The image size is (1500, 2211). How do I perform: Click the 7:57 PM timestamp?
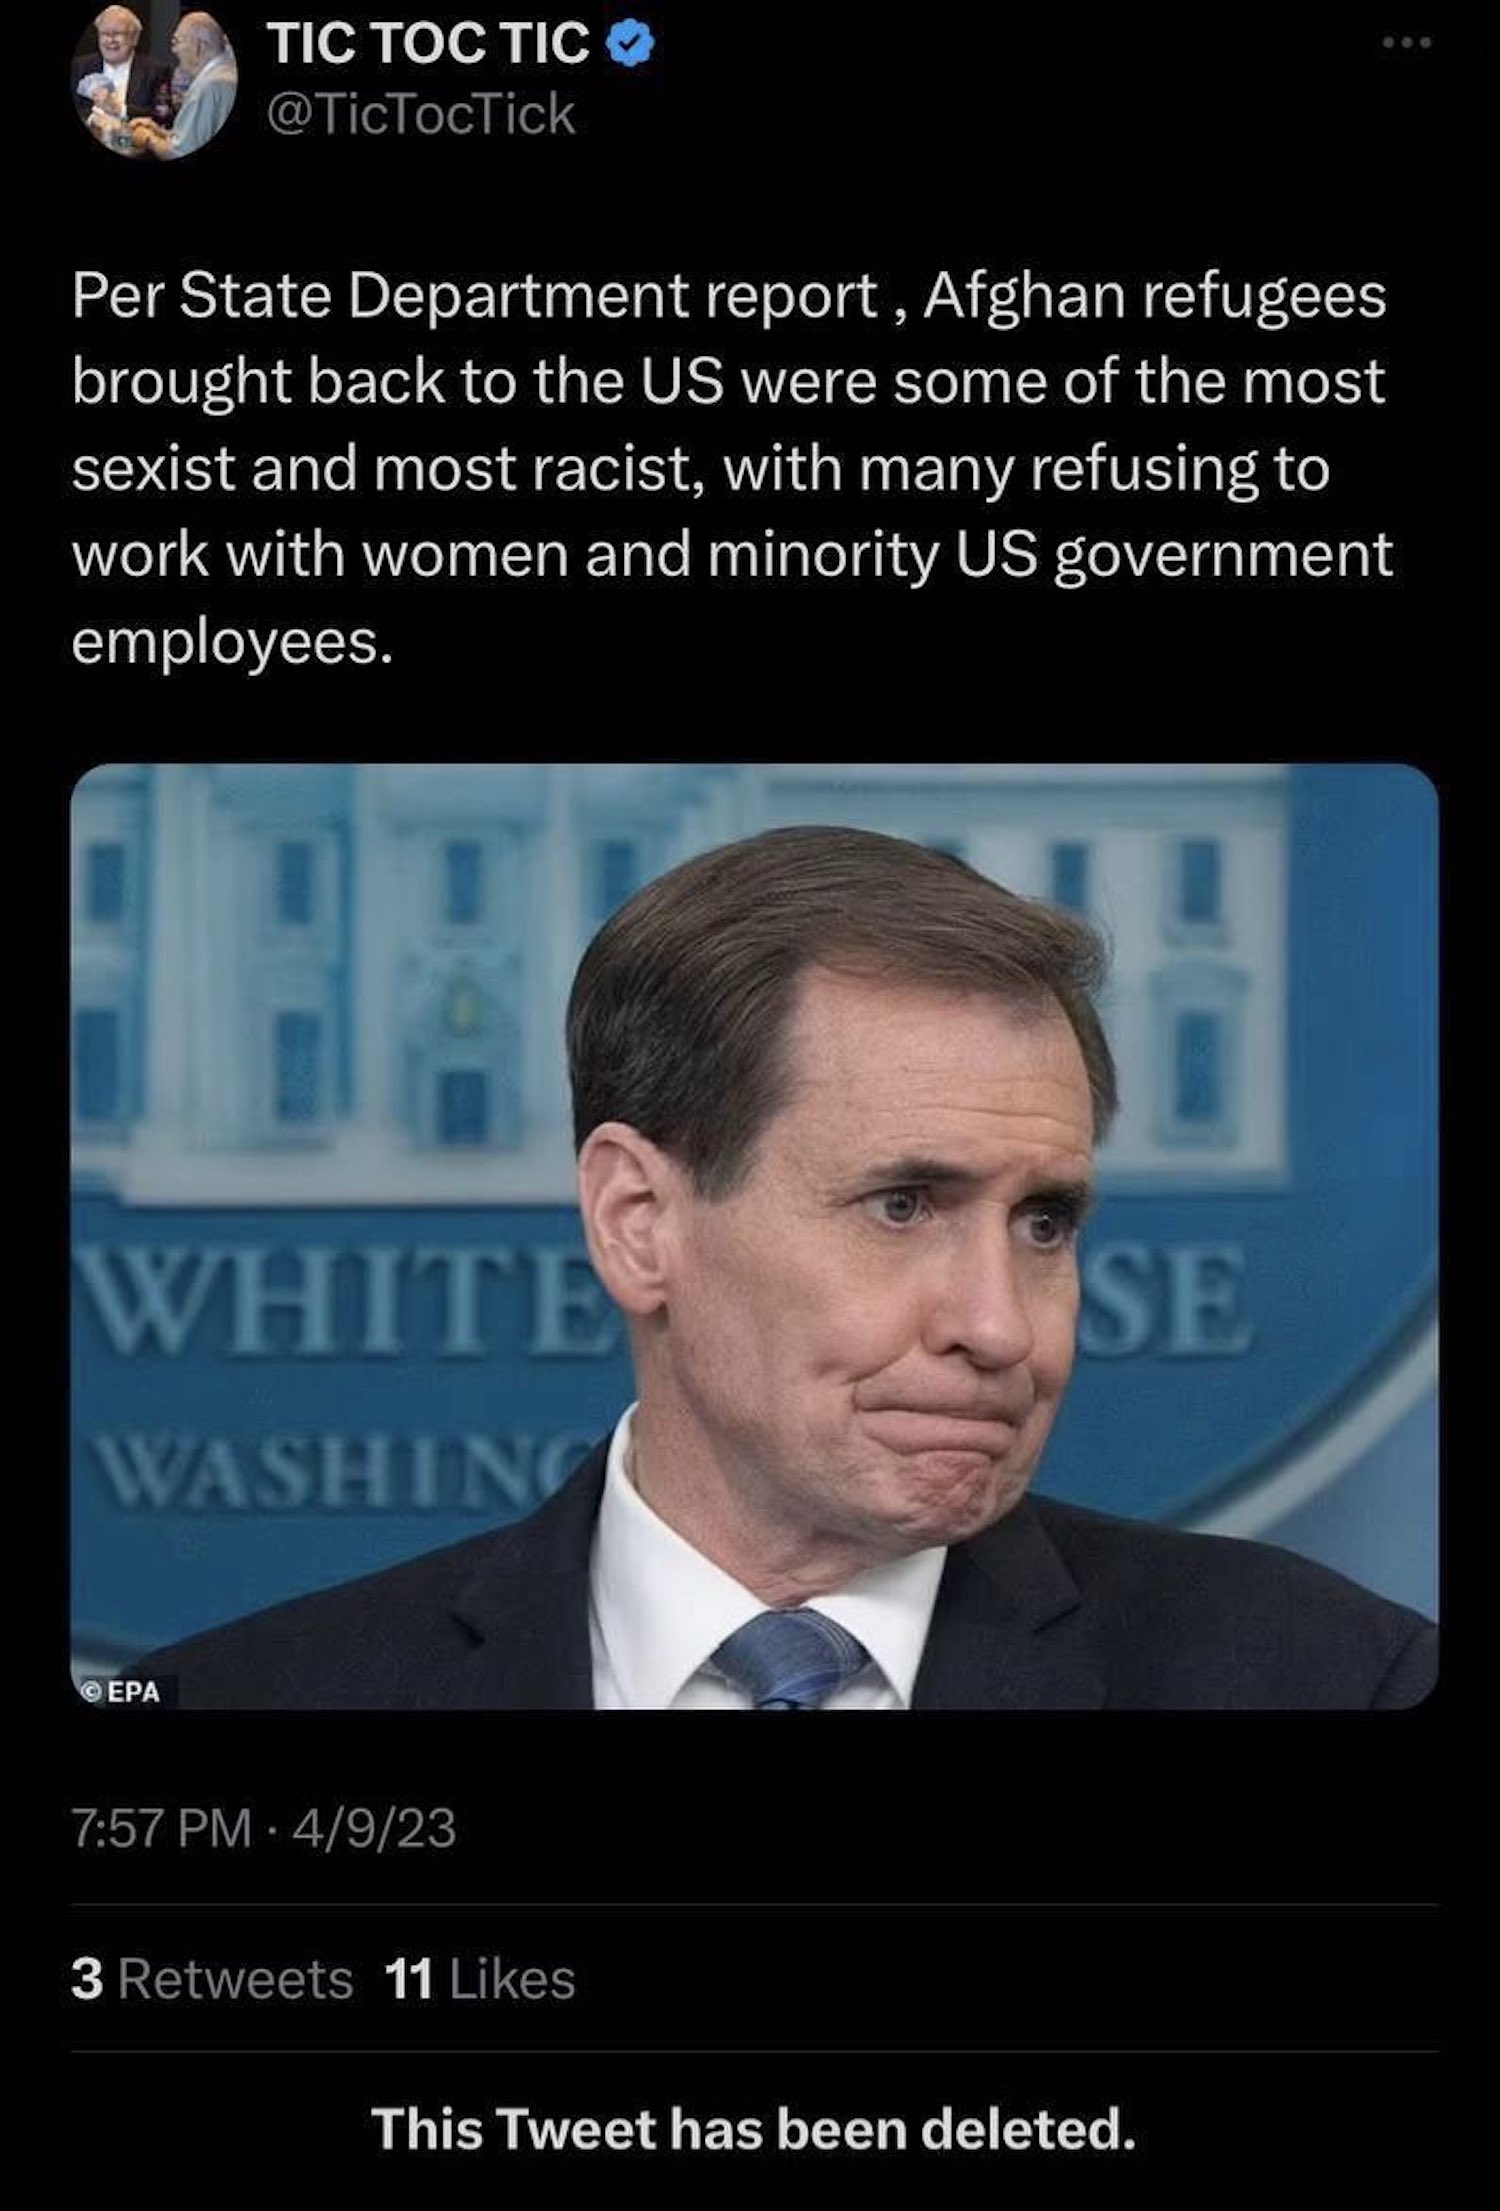pyautogui.click(x=161, y=1828)
